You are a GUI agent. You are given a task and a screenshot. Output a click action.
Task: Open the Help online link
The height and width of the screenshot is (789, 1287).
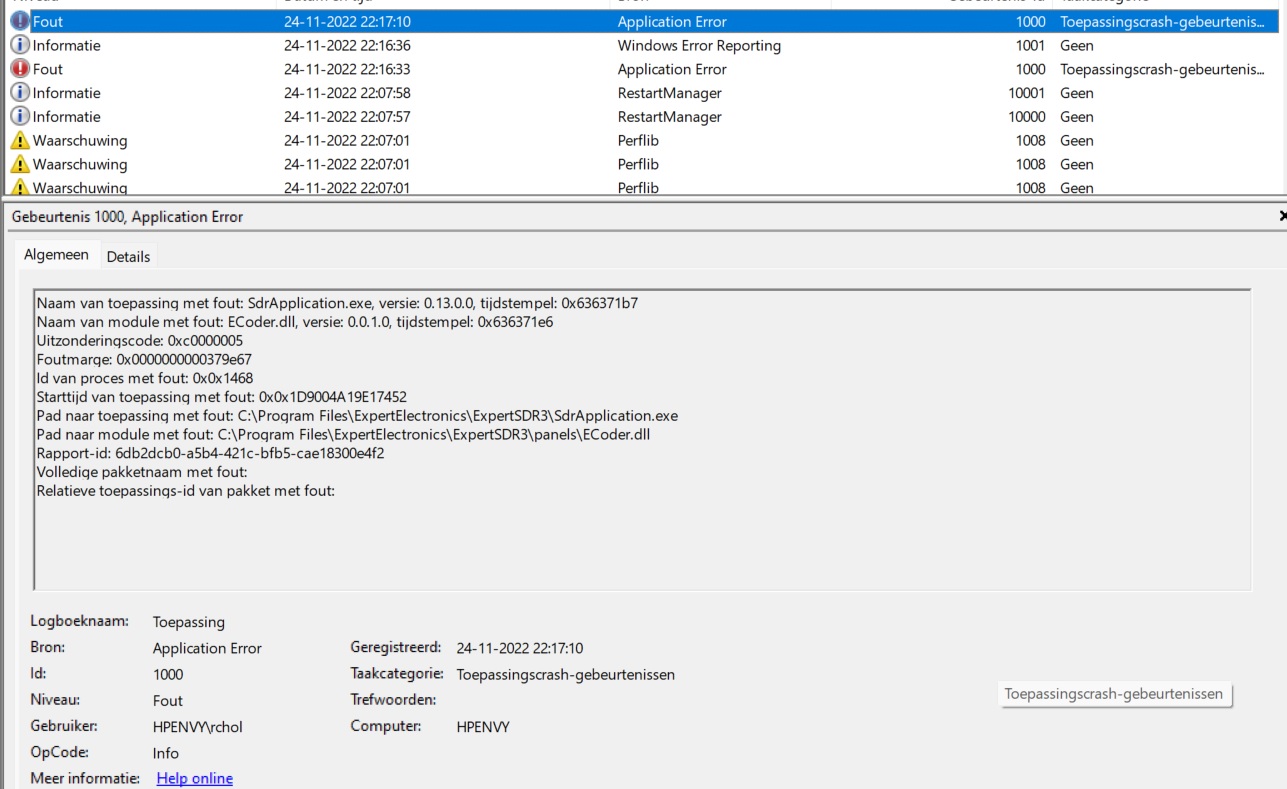tap(194, 778)
